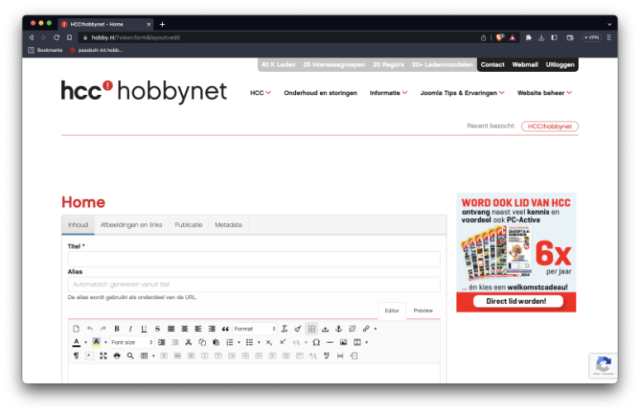Expand the Website beheer menu
Viewport: 640px width, 413px height.
pos(544,92)
